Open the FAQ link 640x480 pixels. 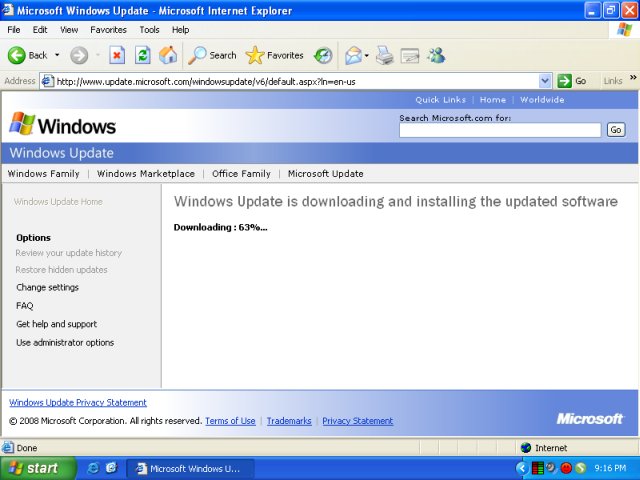pyautogui.click(x=24, y=306)
